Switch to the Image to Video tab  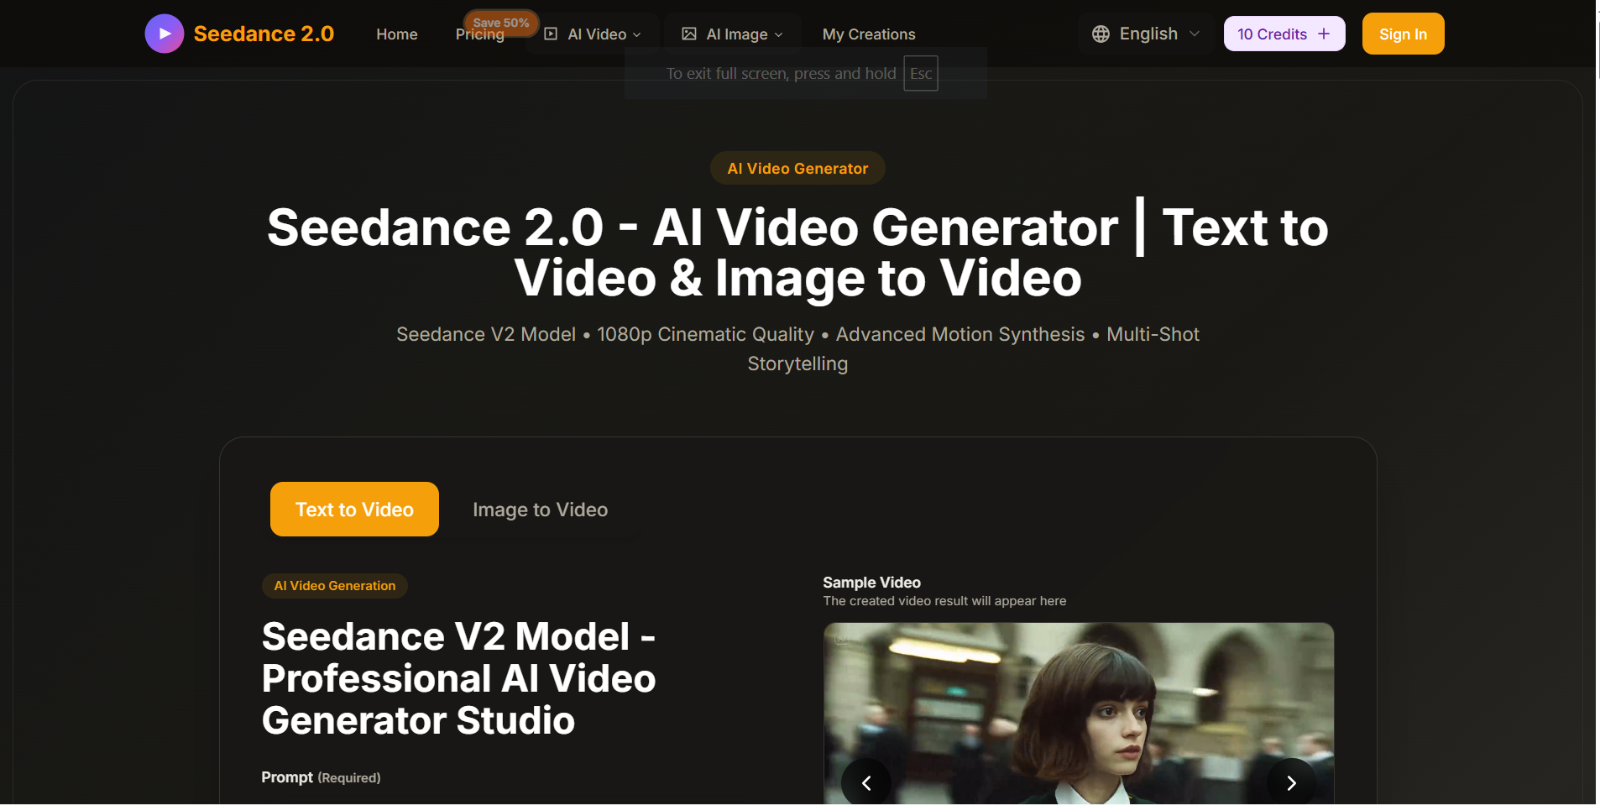click(x=540, y=509)
